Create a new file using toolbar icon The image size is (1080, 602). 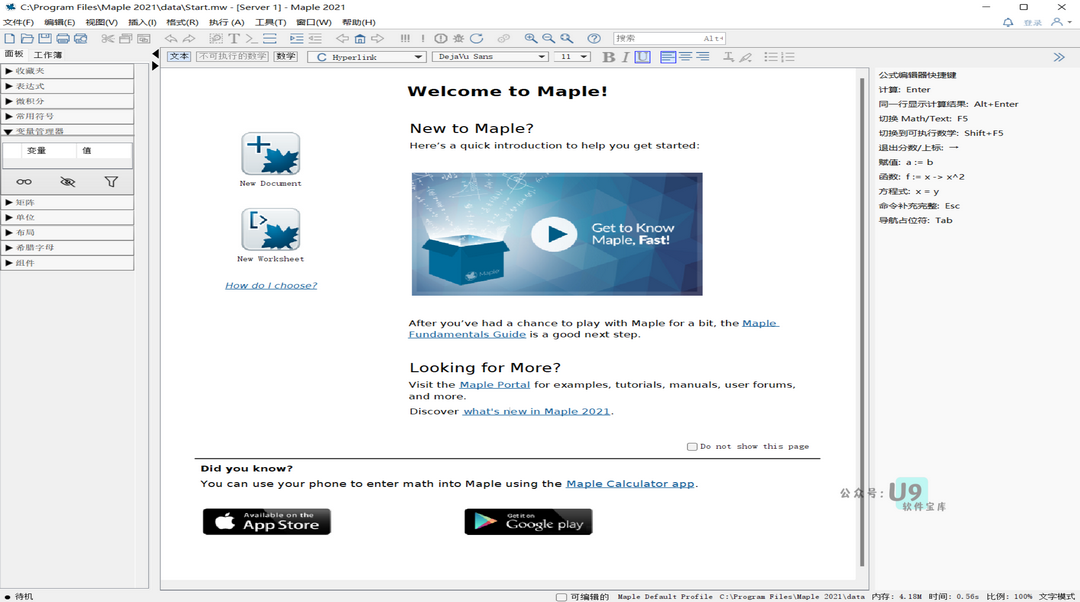pyautogui.click(x=10, y=39)
